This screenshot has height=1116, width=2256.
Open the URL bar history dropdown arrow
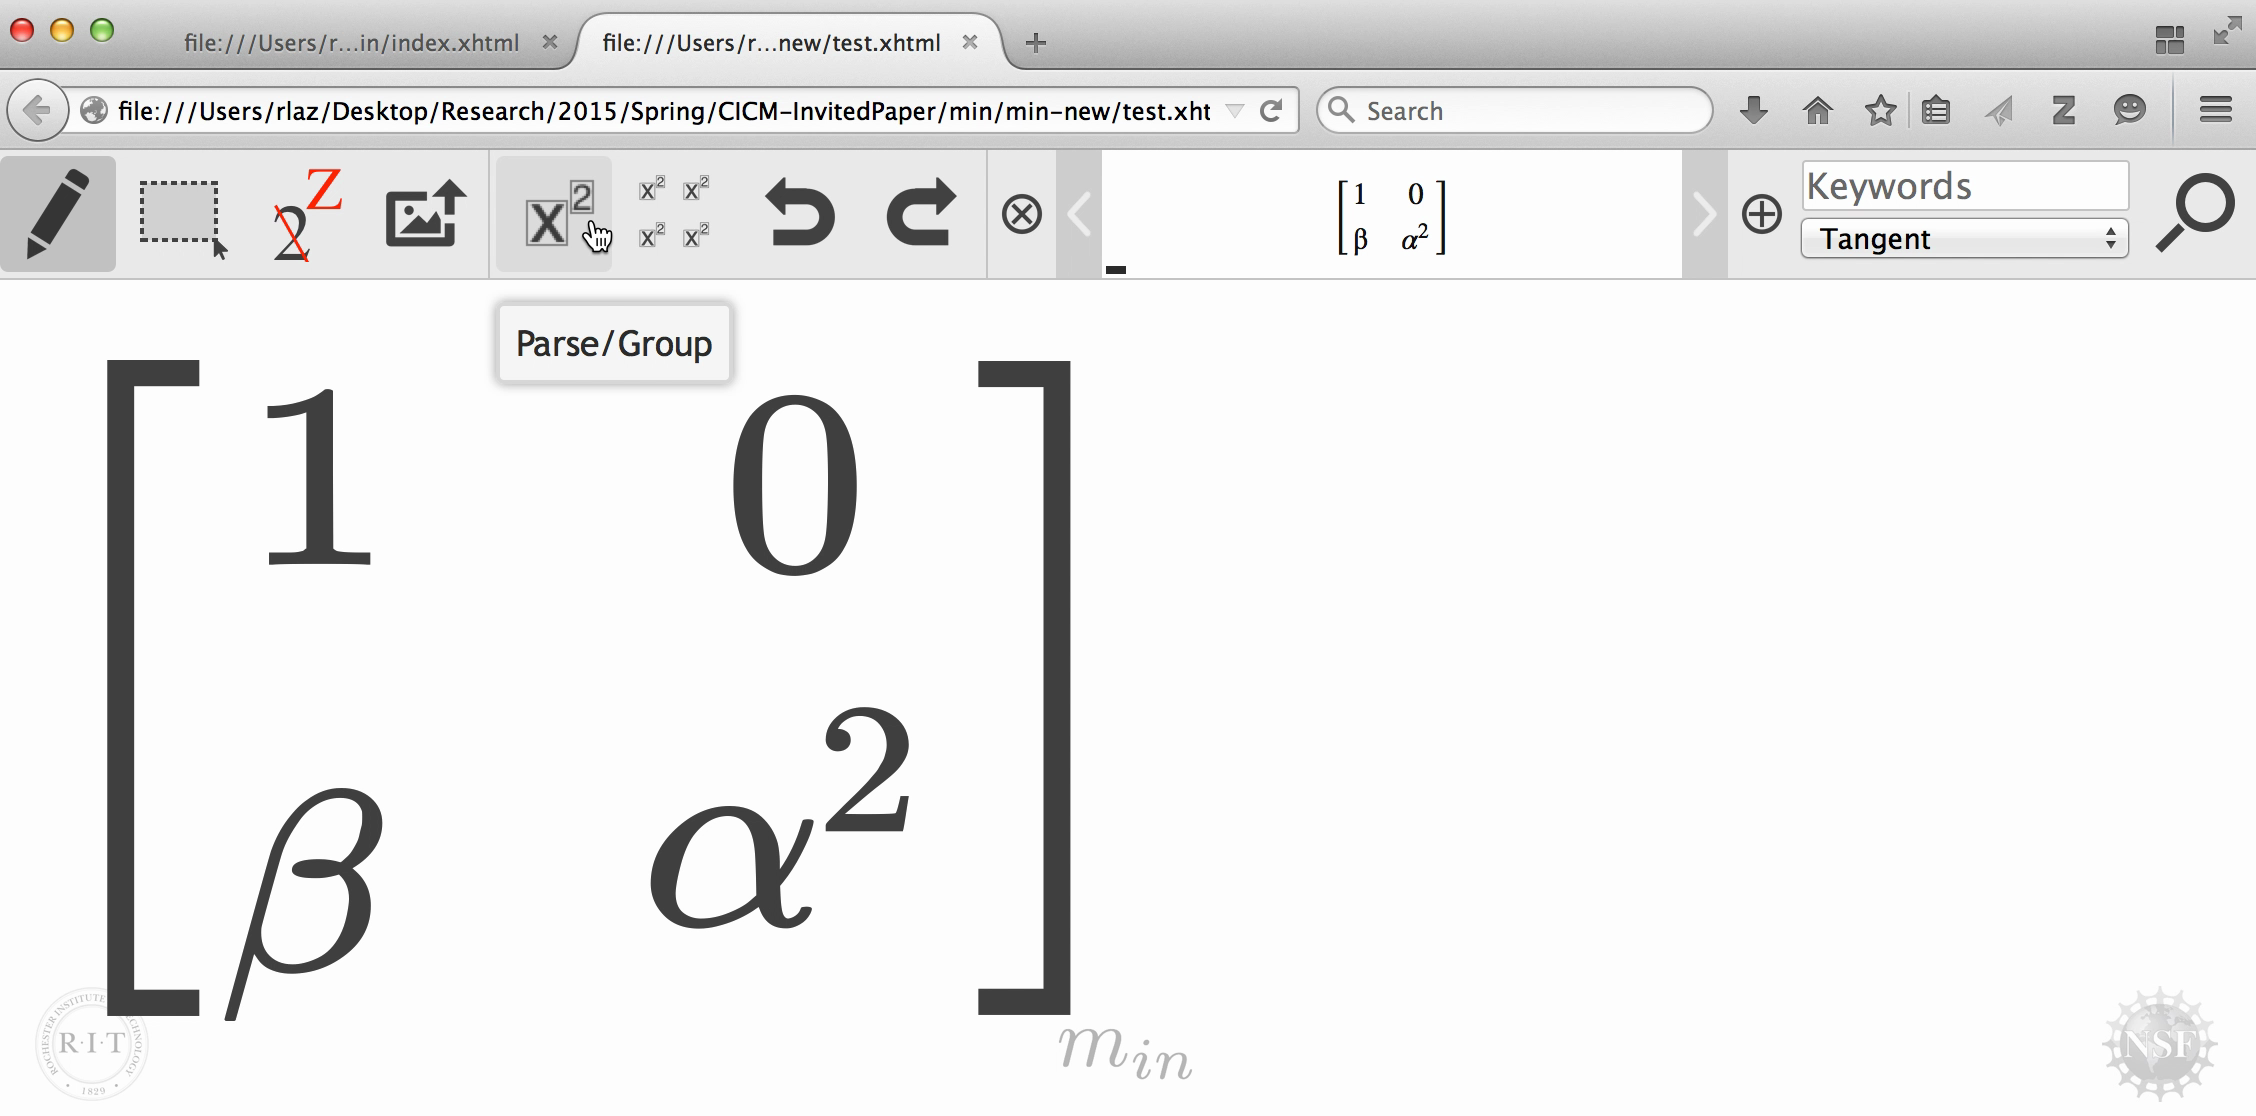[x=1235, y=111]
